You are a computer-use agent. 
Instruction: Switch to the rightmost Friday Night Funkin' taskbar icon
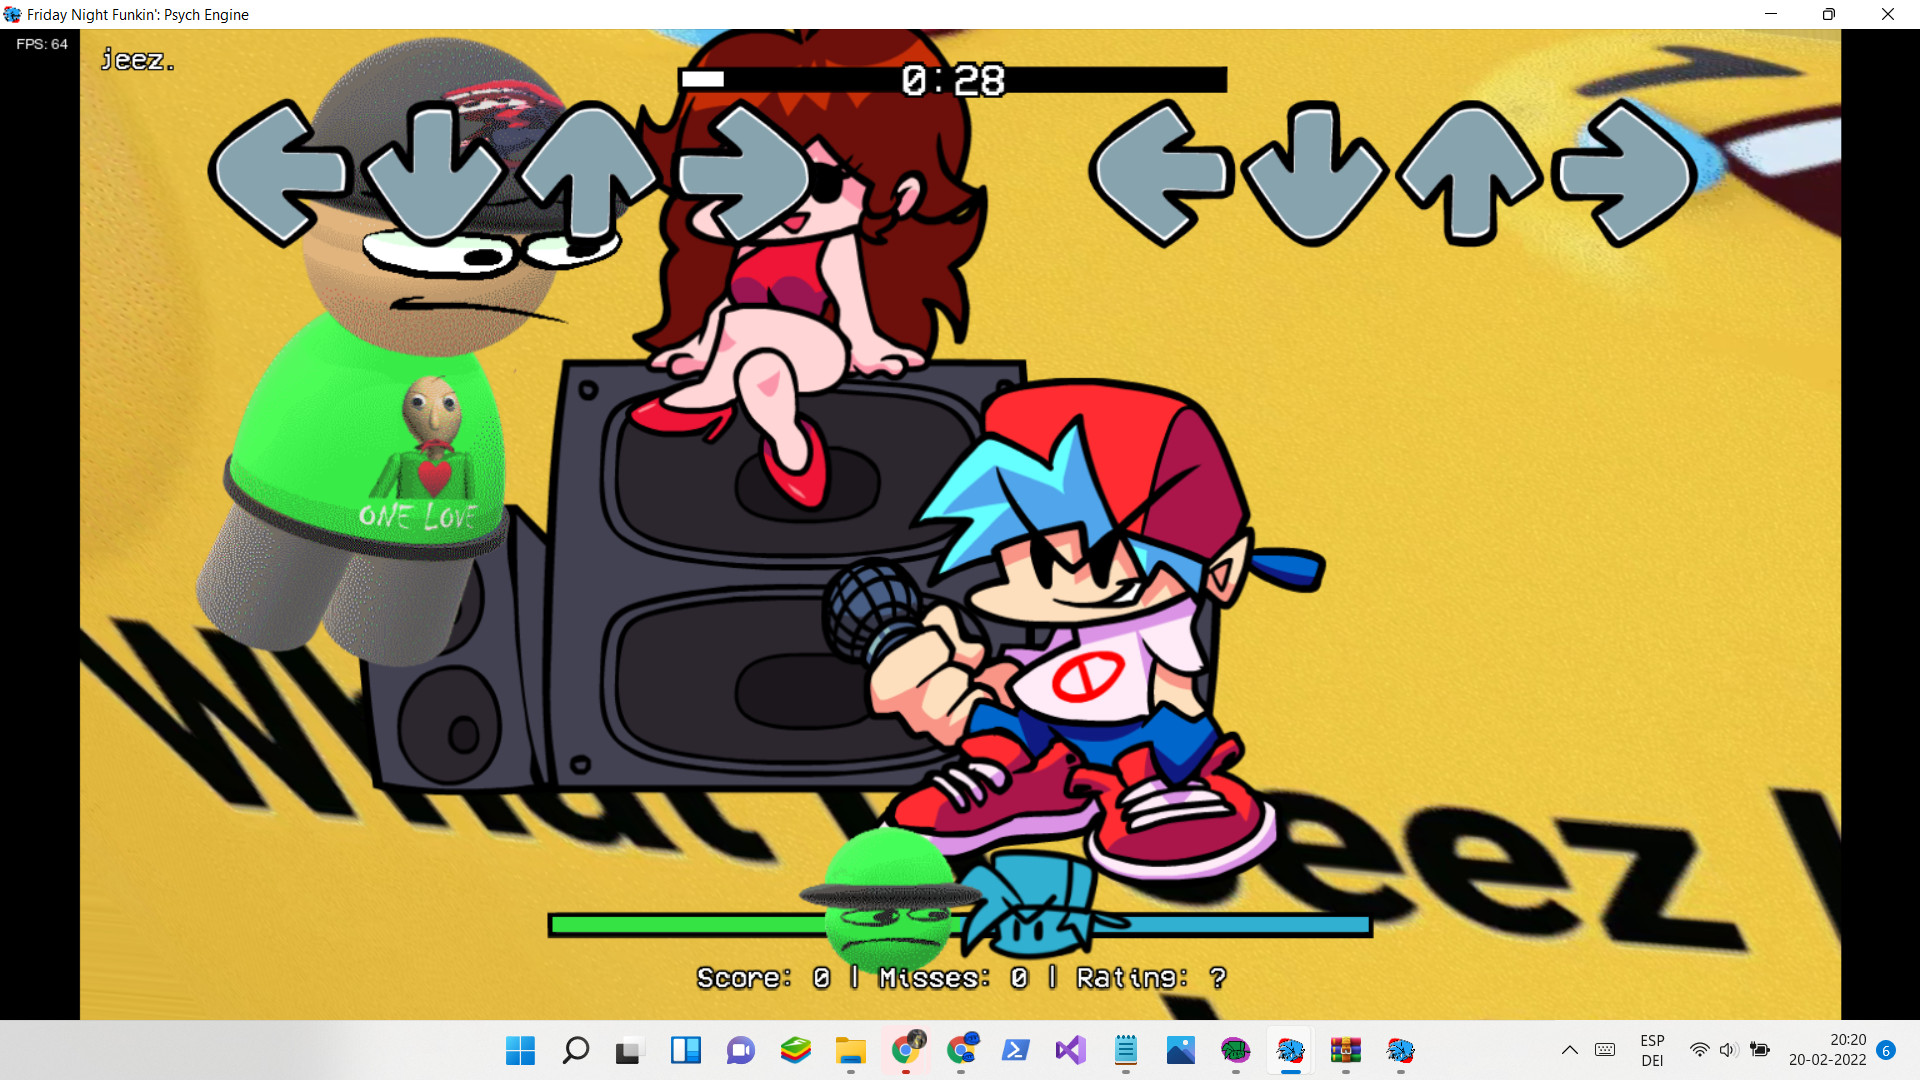[x=1401, y=1050]
